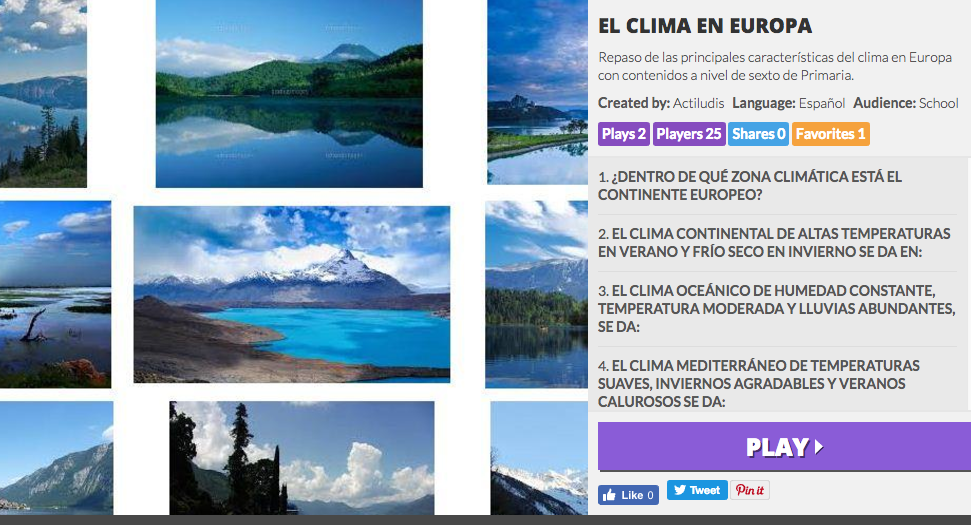Share the quiz with the Tweet button
Screen dimensions: 971x525
[697, 490]
